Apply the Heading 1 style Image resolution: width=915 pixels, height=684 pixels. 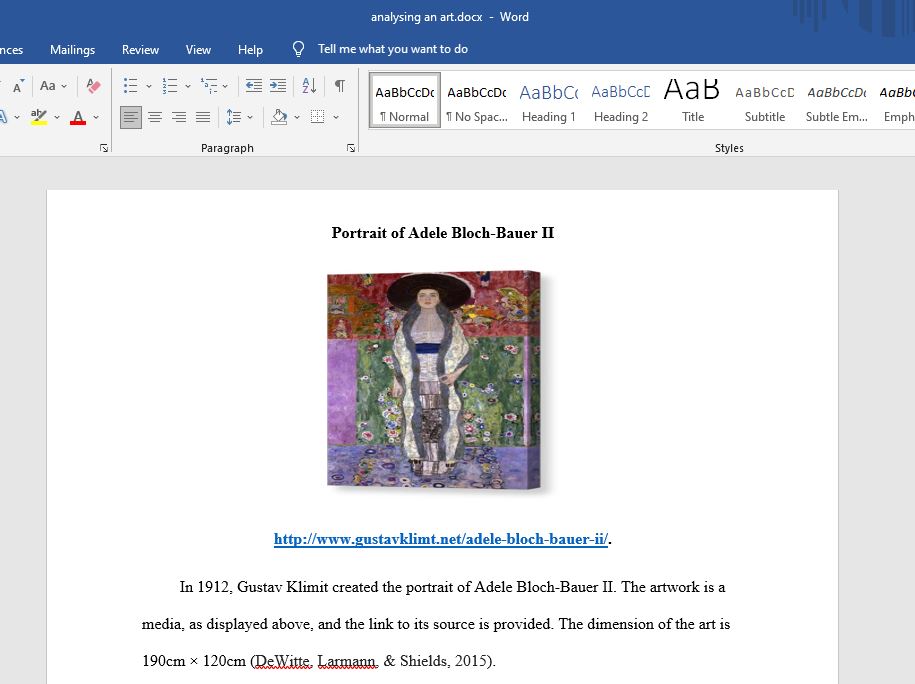(x=549, y=100)
